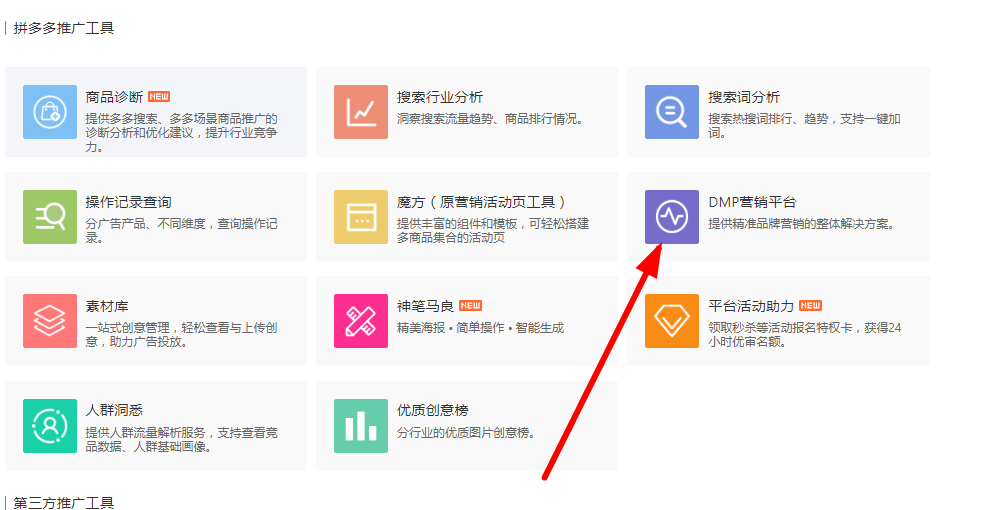Click the pink 神笔马良 pencil-ruler icon

pos(361,321)
